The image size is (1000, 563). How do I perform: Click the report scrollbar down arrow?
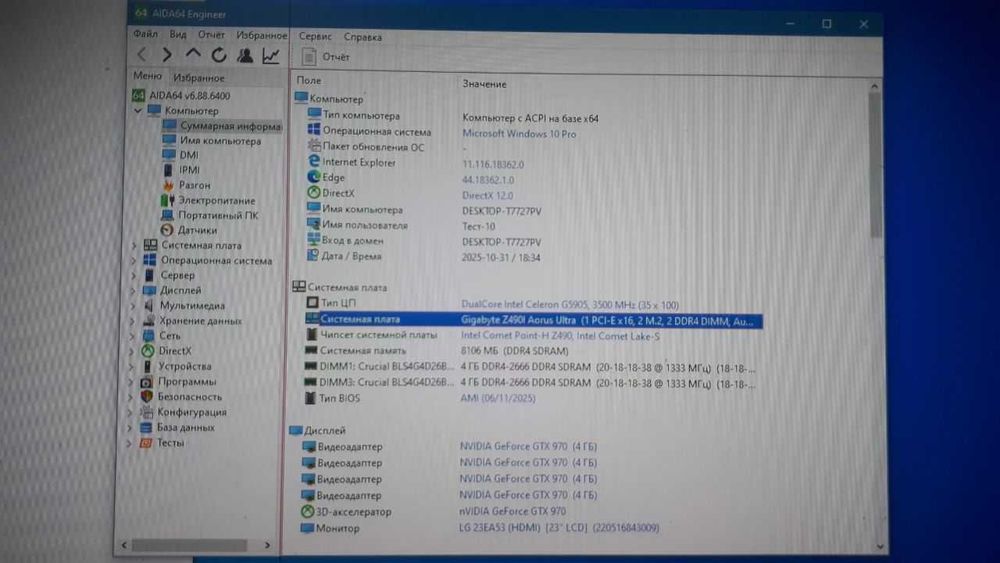(x=880, y=546)
